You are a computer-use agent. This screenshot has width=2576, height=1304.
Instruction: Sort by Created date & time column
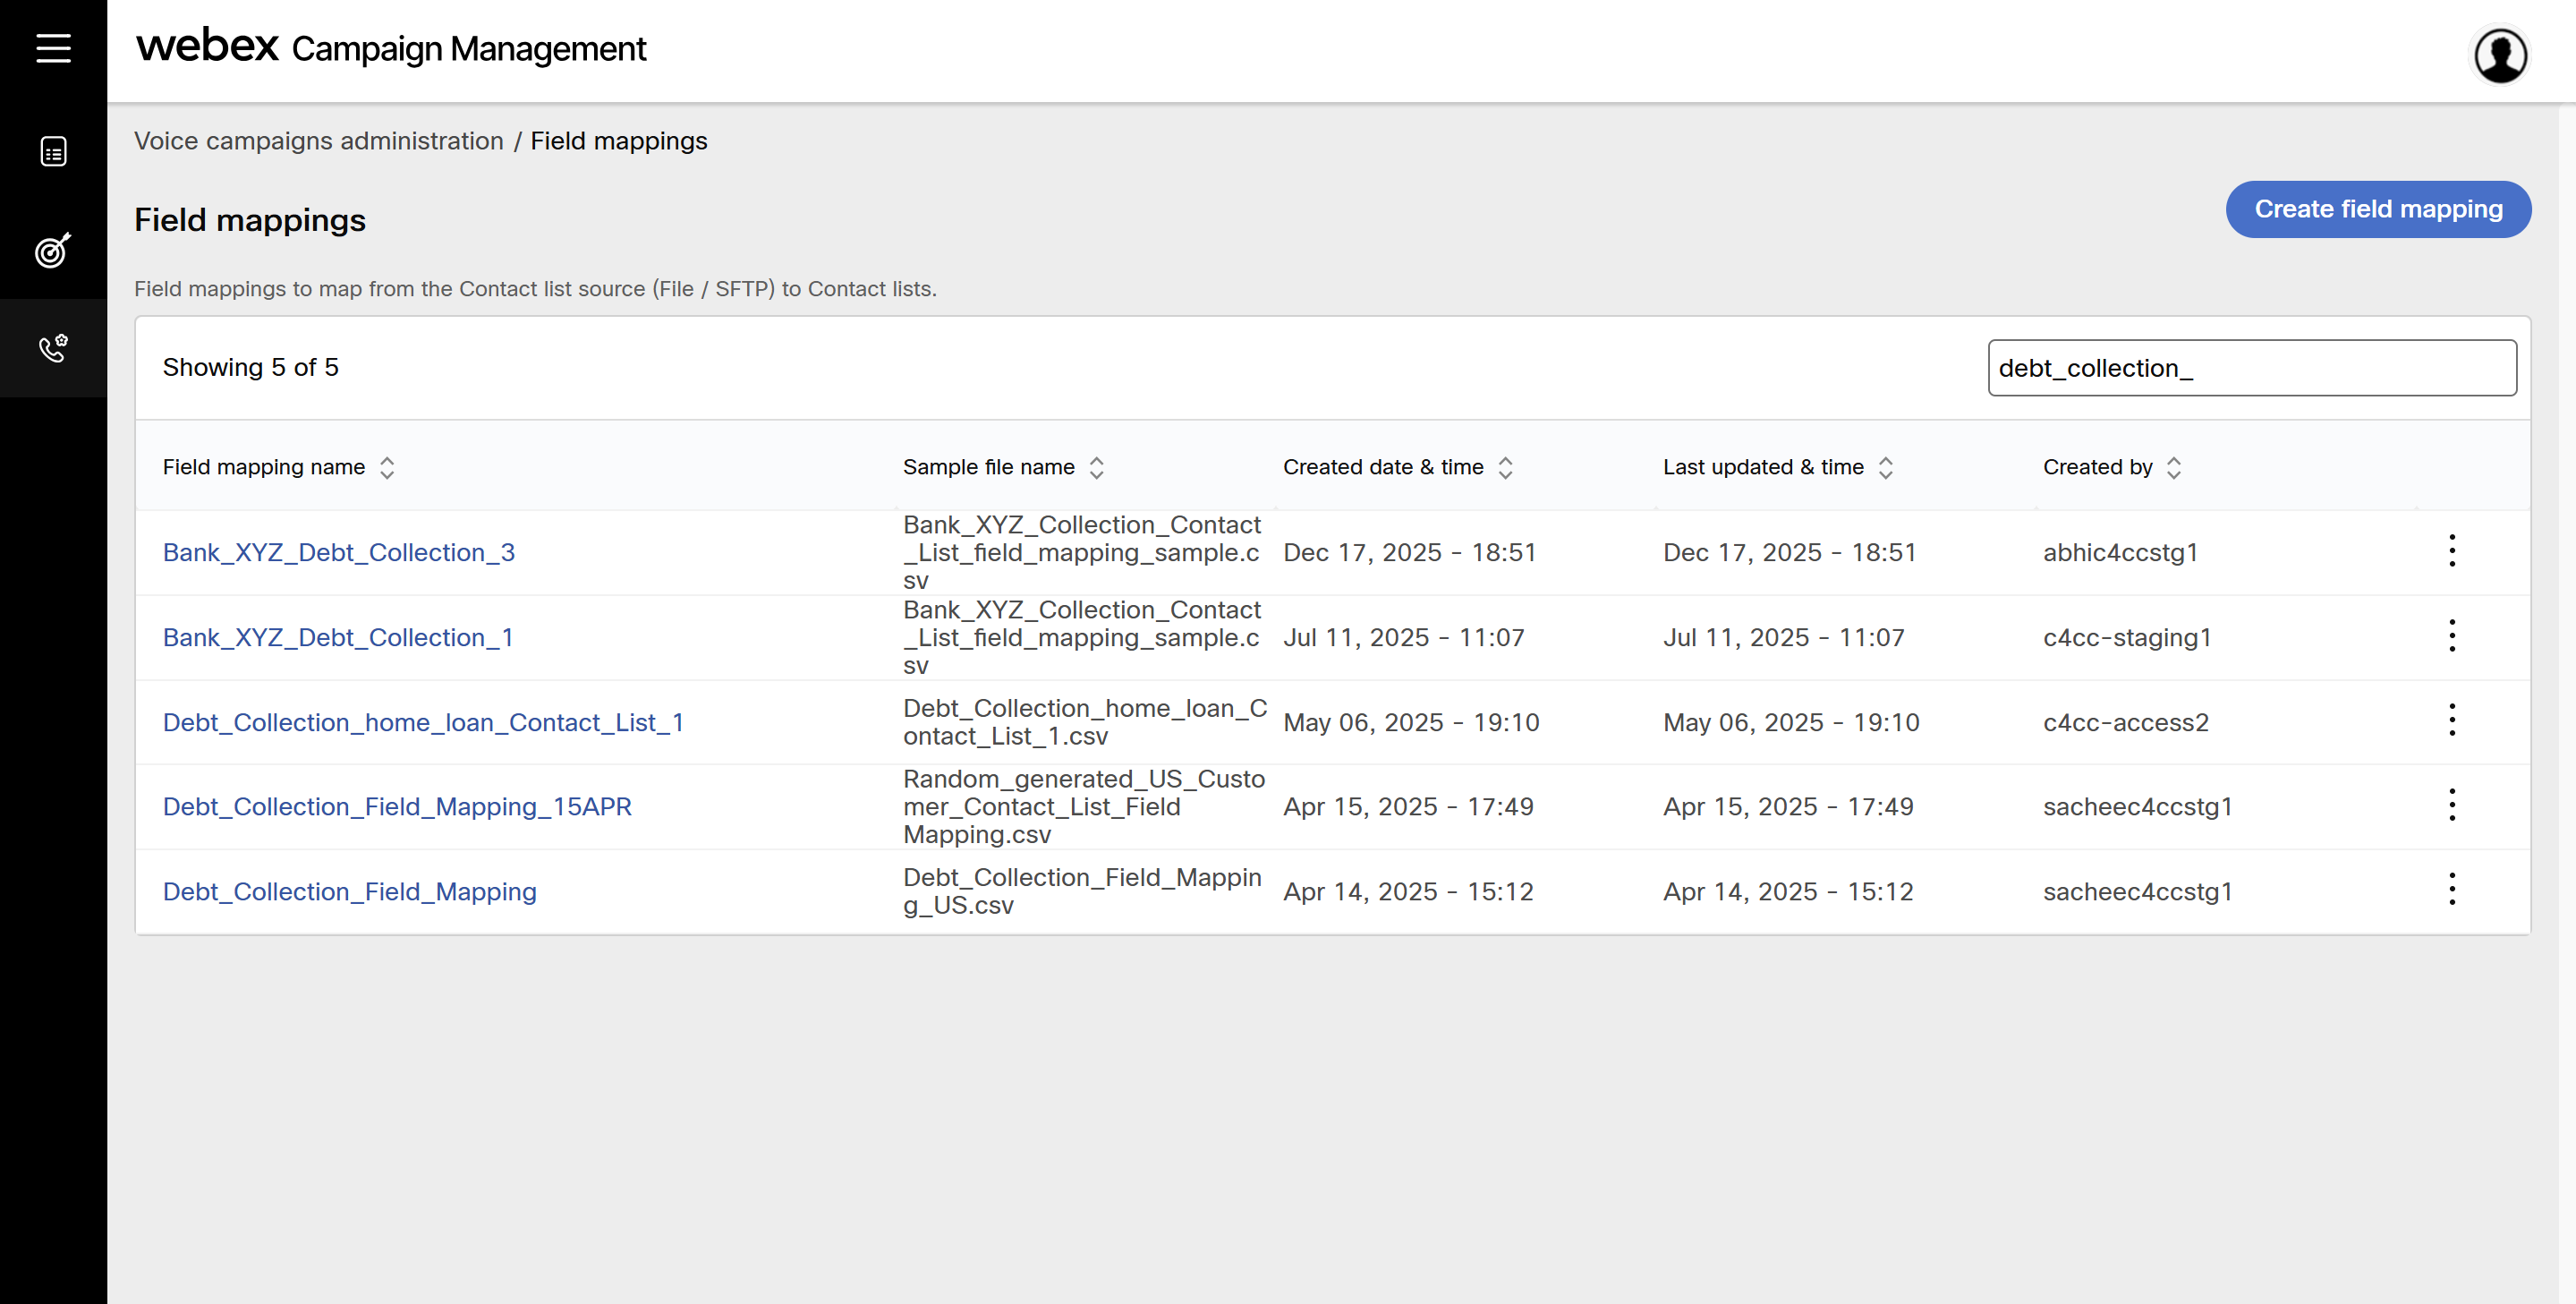coord(1505,467)
